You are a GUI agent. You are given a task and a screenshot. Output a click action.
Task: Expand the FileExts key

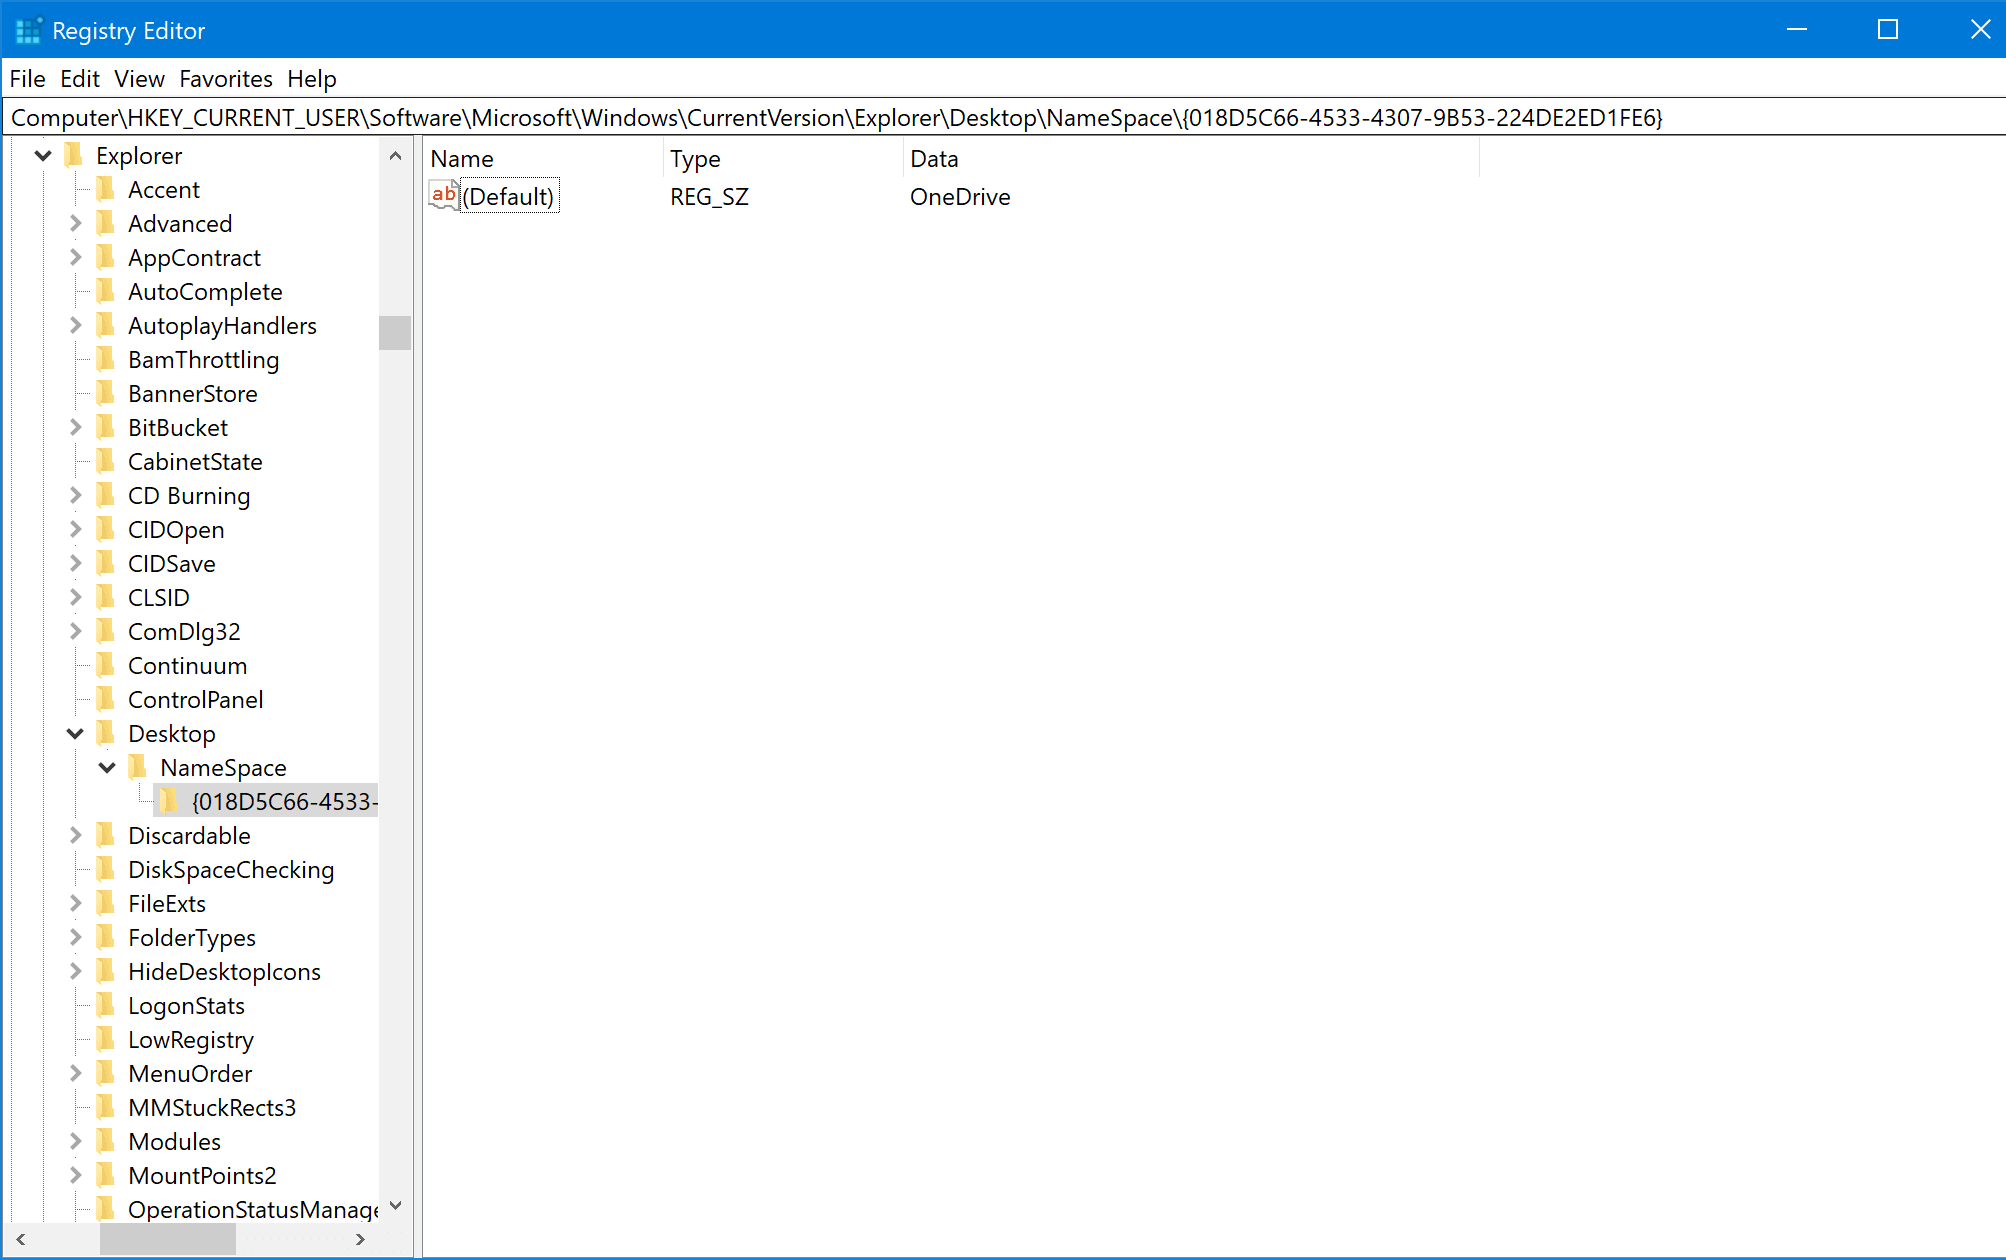pyautogui.click(x=75, y=904)
